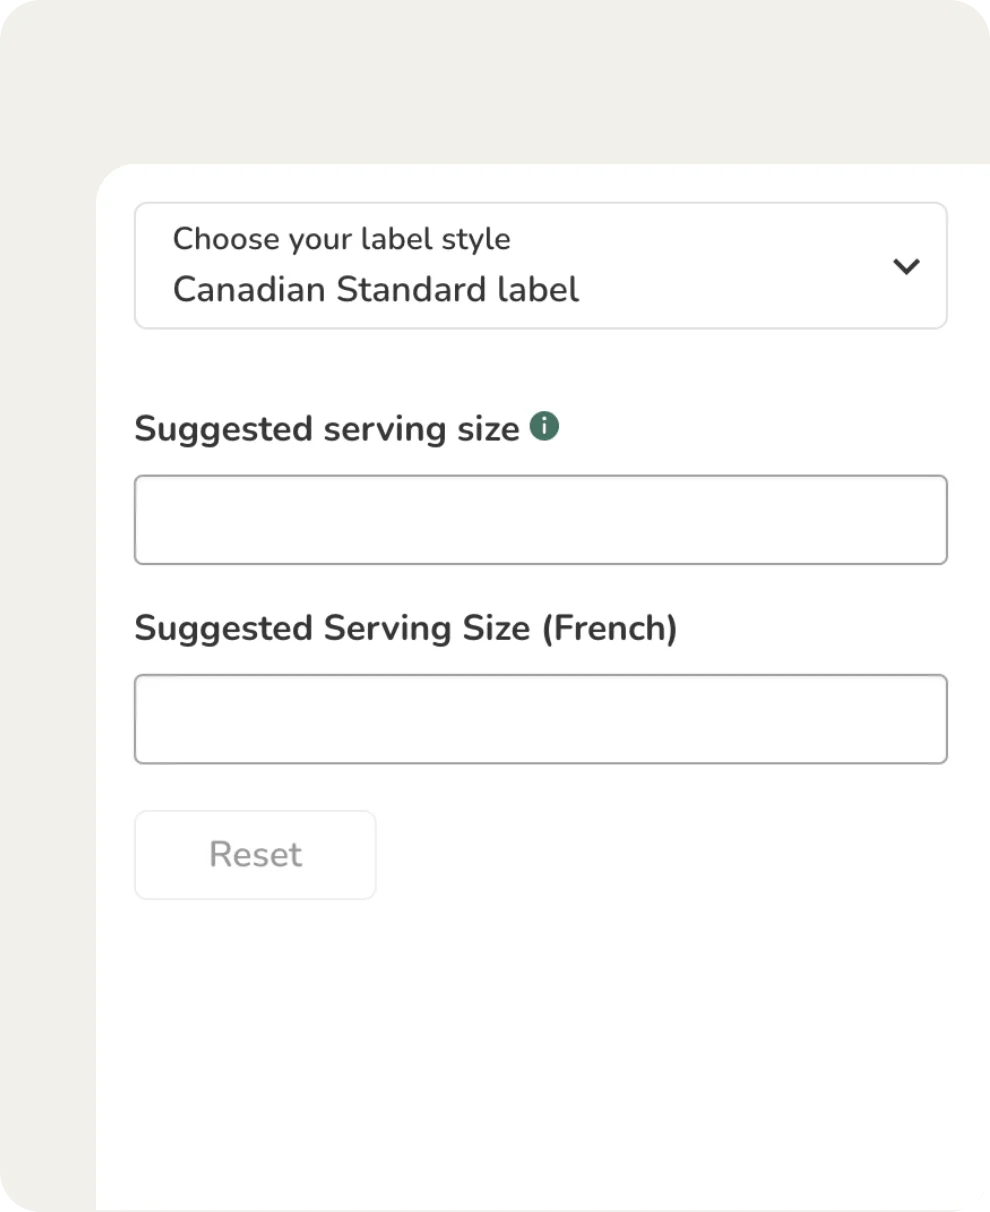Place cursor in the French serving size box

click(540, 719)
